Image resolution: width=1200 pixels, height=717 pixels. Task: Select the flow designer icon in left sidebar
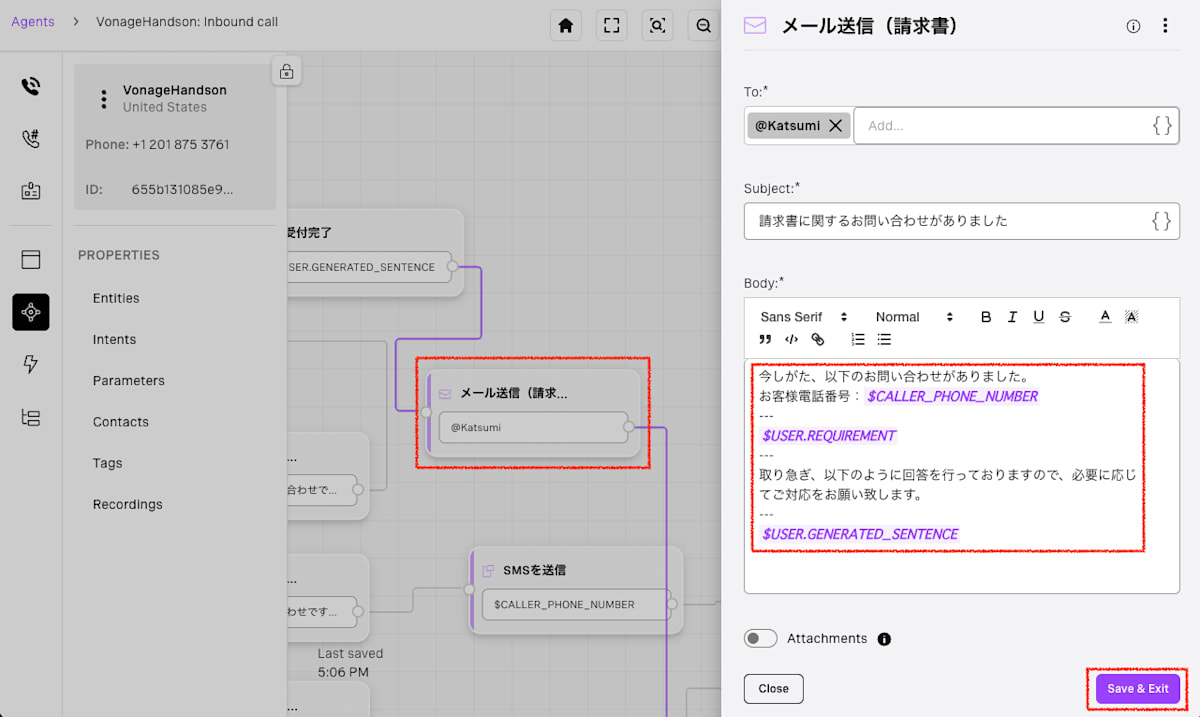[x=31, y=312]
